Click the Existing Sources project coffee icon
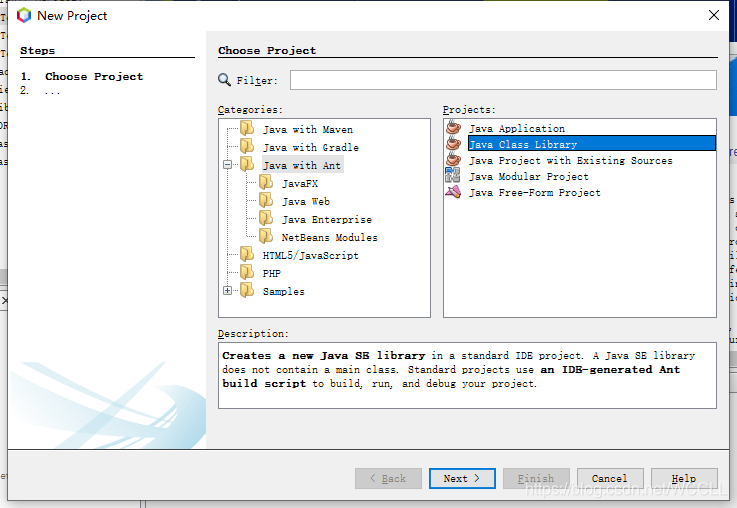The width and height of the screenshot is (737, 508). tap(454, 159)
